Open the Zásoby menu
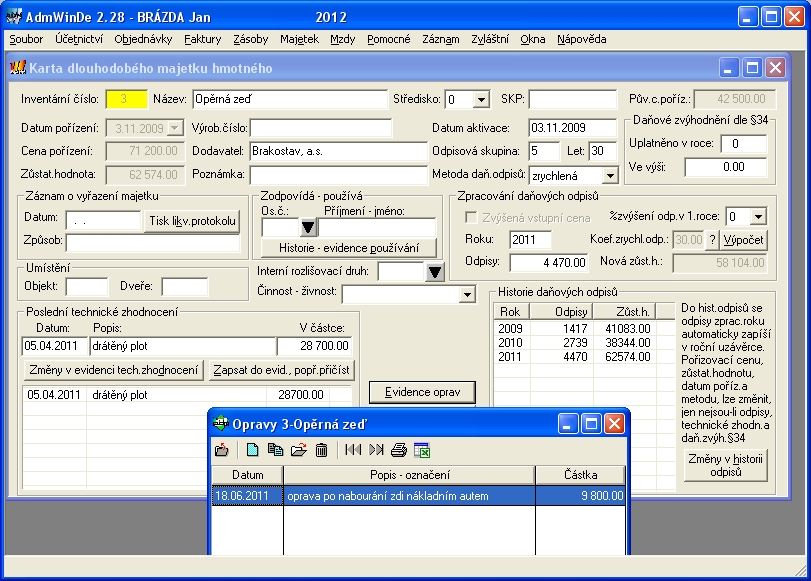811x581 pixels. click(251, 39)
